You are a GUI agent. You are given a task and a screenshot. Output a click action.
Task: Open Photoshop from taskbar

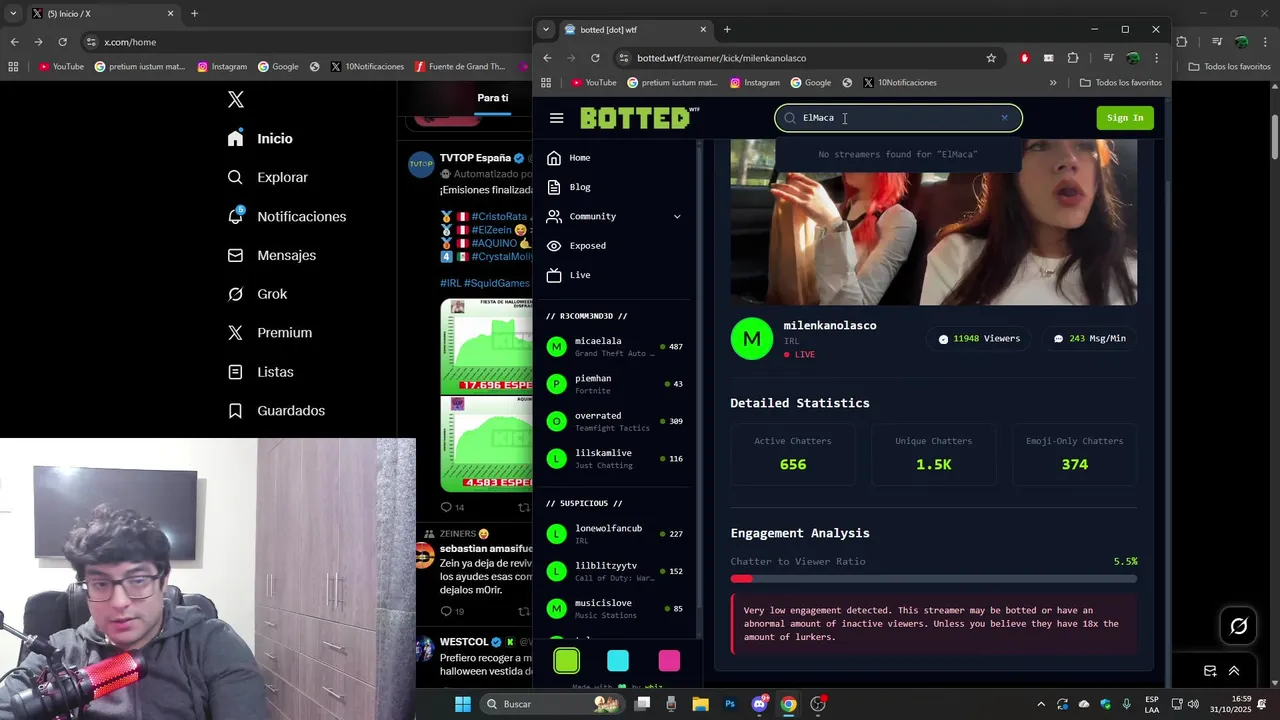(x=730, y=704)
